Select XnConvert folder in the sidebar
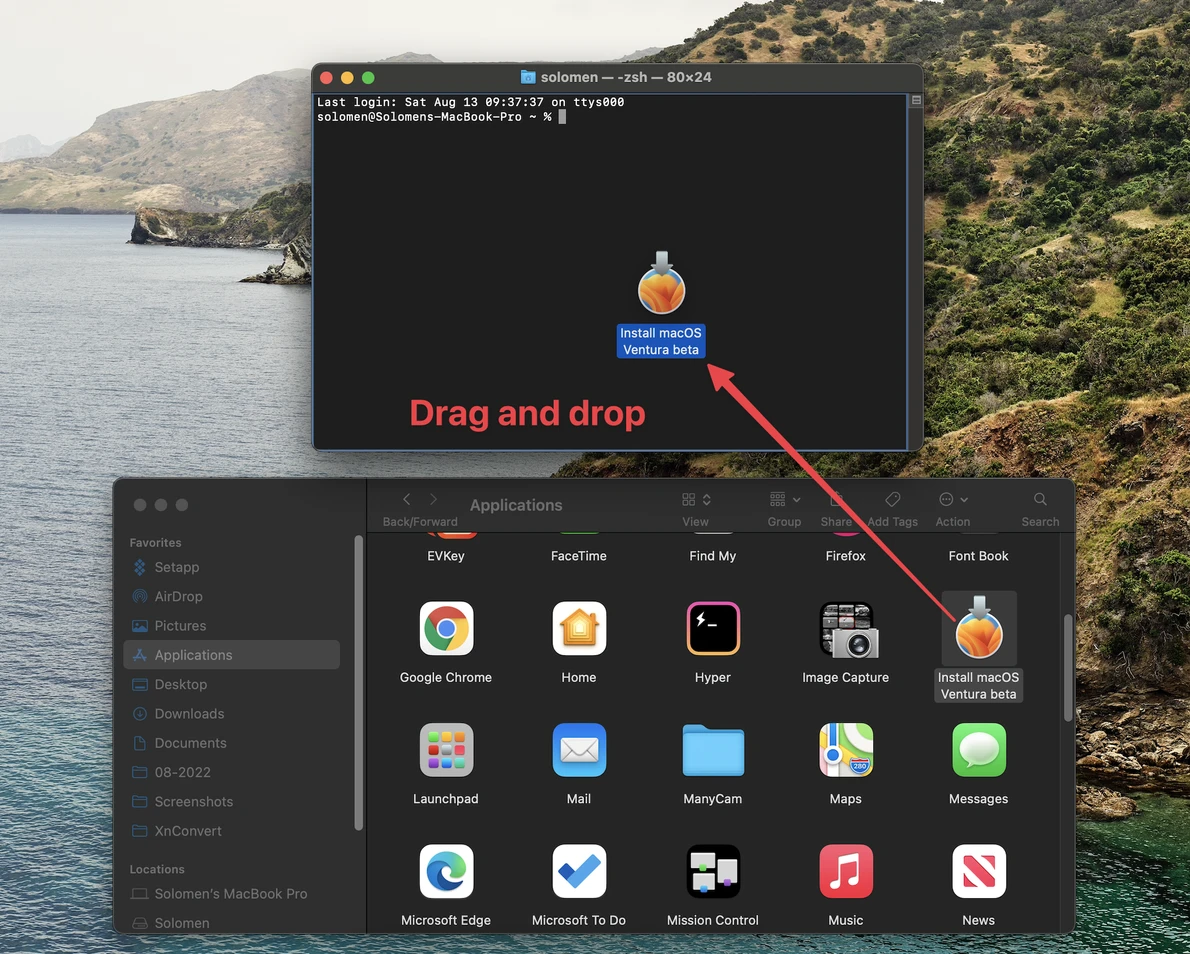 point(231,831)
